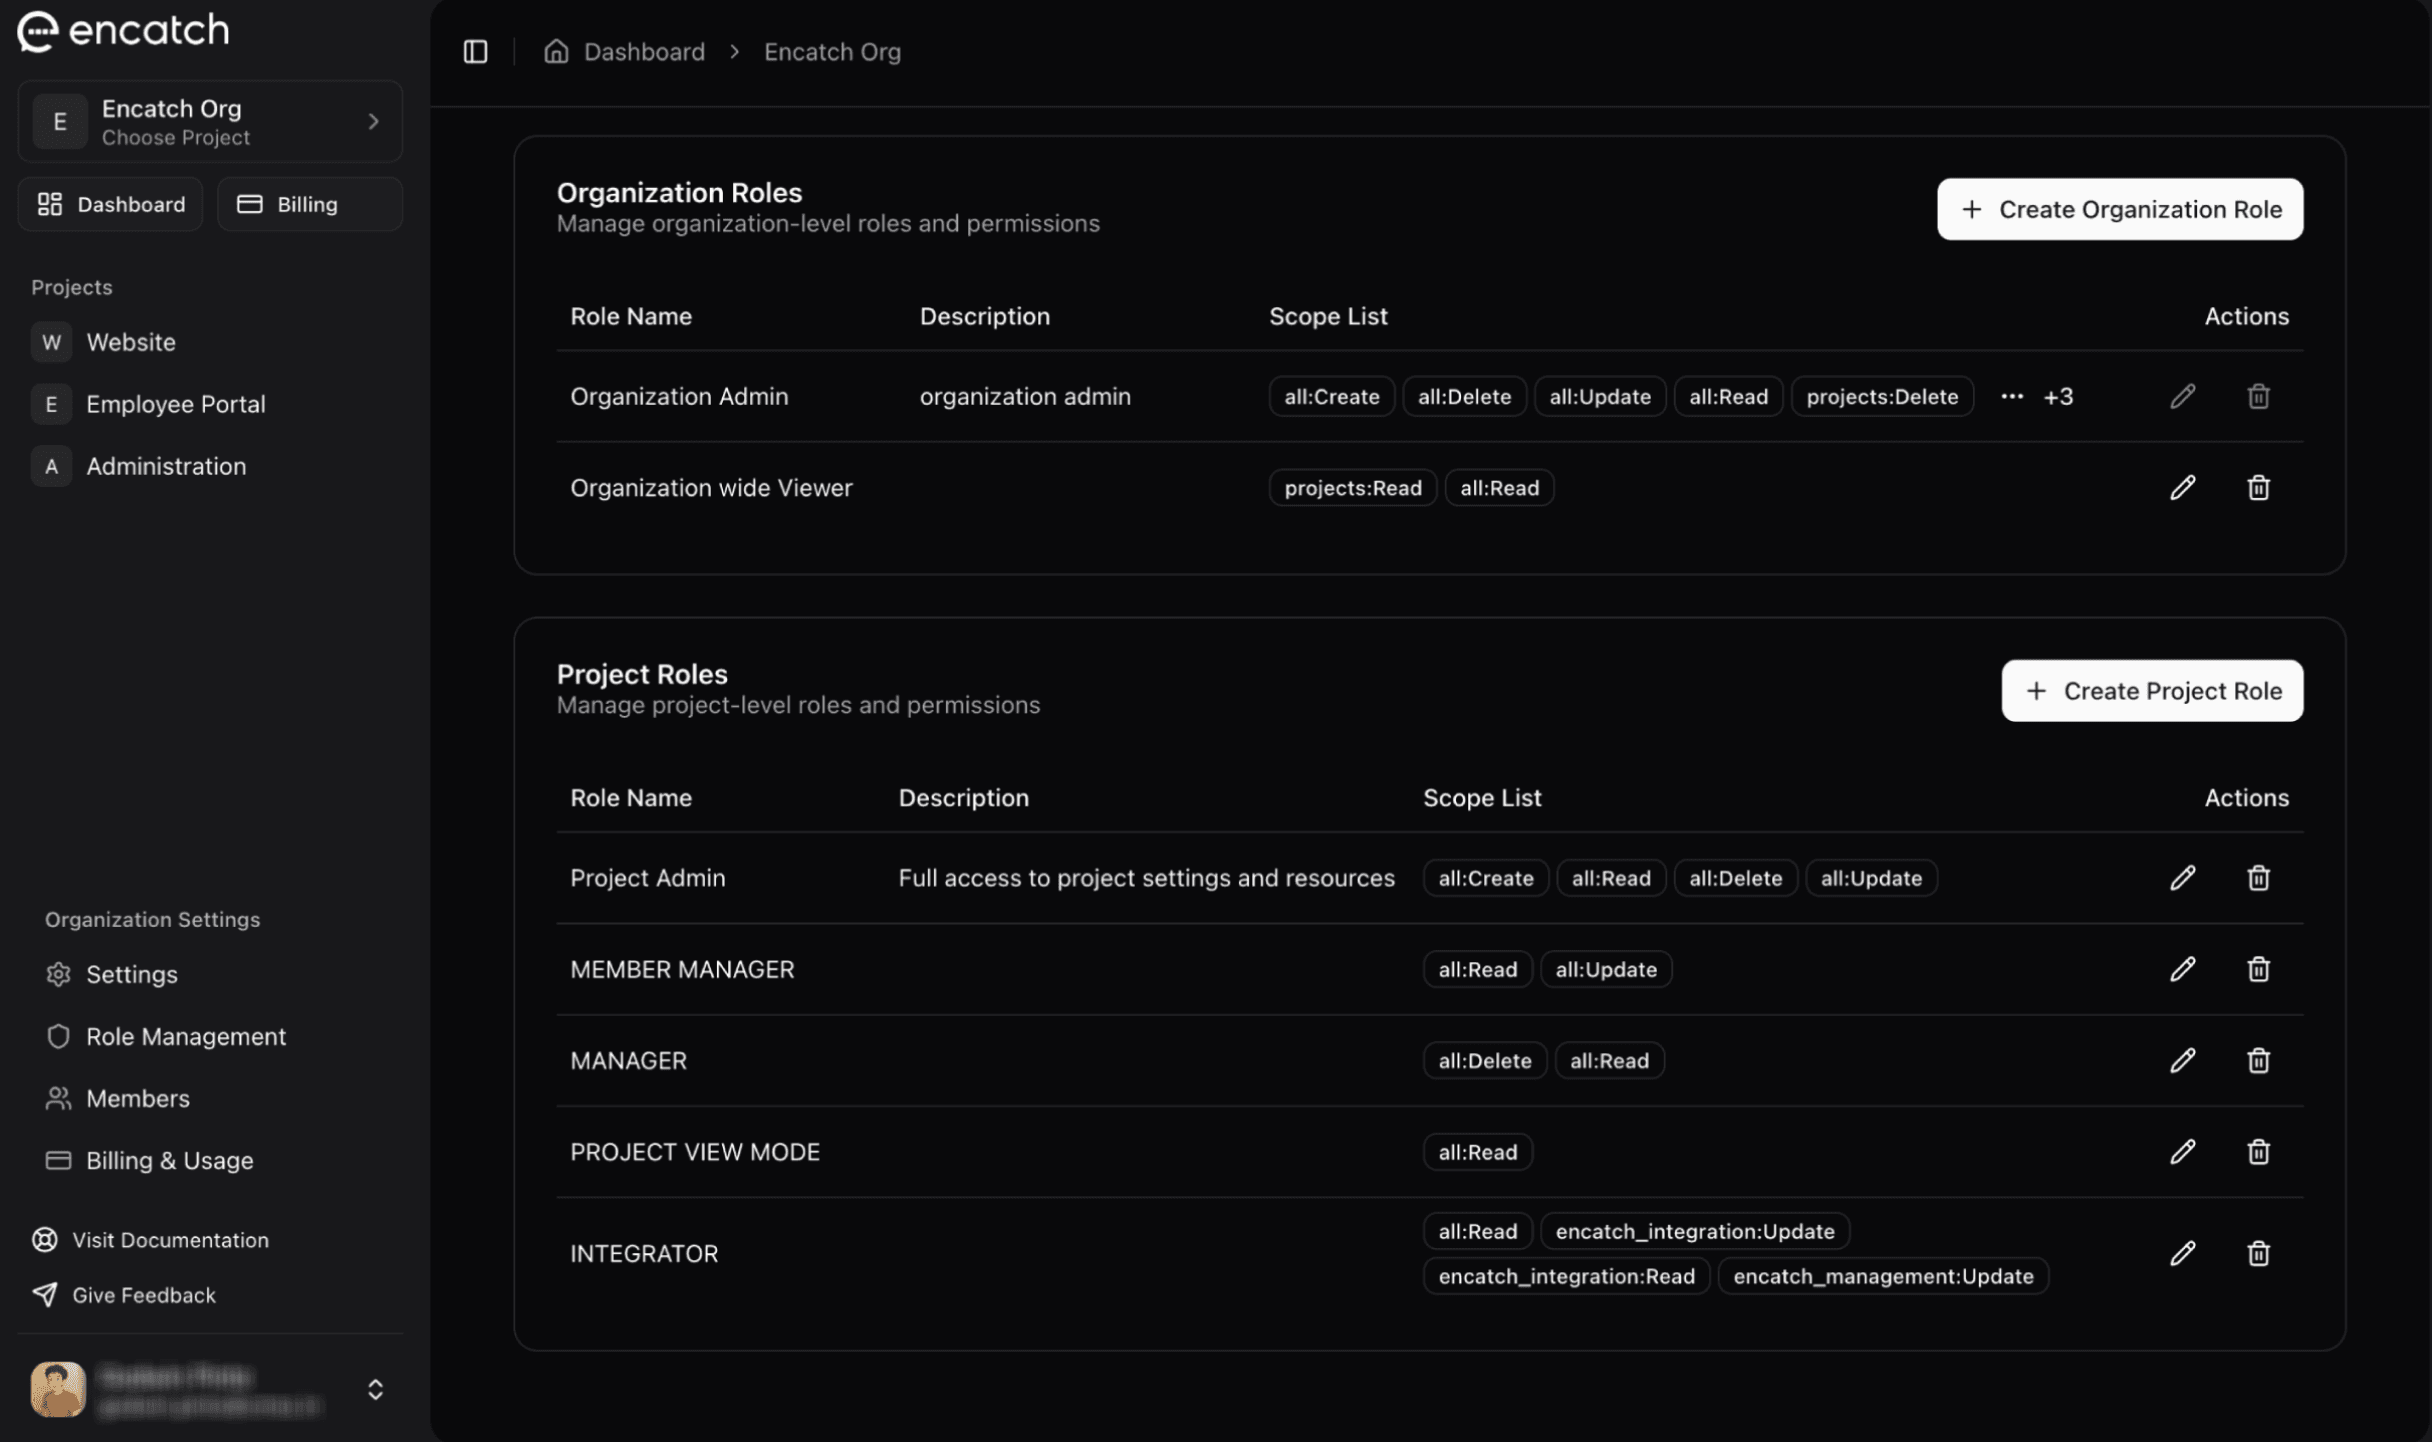Image resolution: width=2432 pixels, height=1442 pixels.
Task: Toggle the sidebar panel icon
Action: [x=475, y=51]
